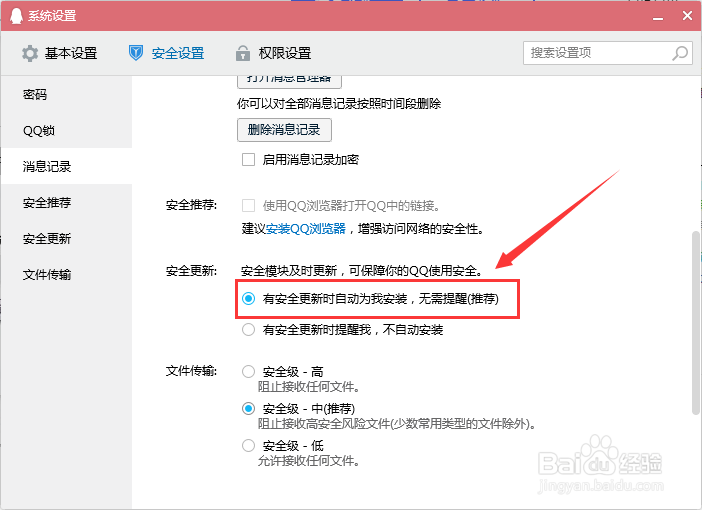Select QQ锁 in the sidebar
This screenshot has height=510, width=702.
click(66, 130)
